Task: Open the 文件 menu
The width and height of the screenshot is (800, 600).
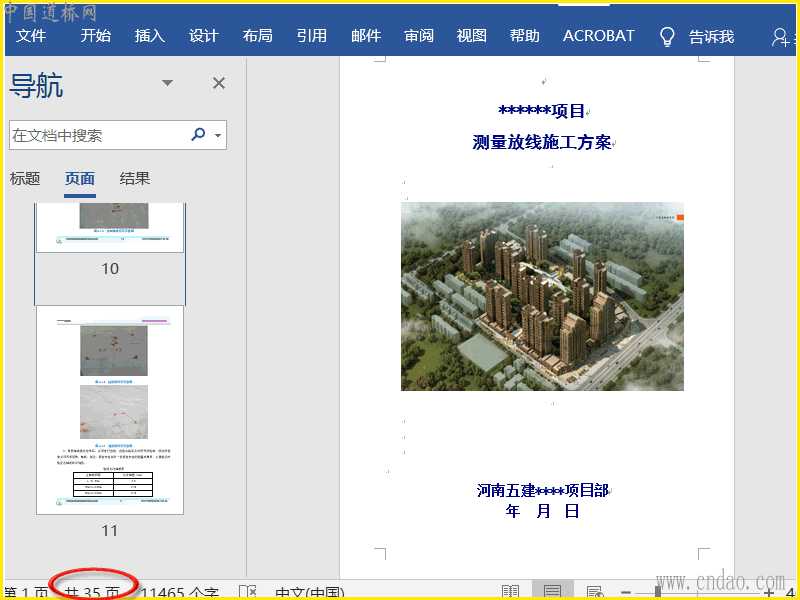Action: 31,36
